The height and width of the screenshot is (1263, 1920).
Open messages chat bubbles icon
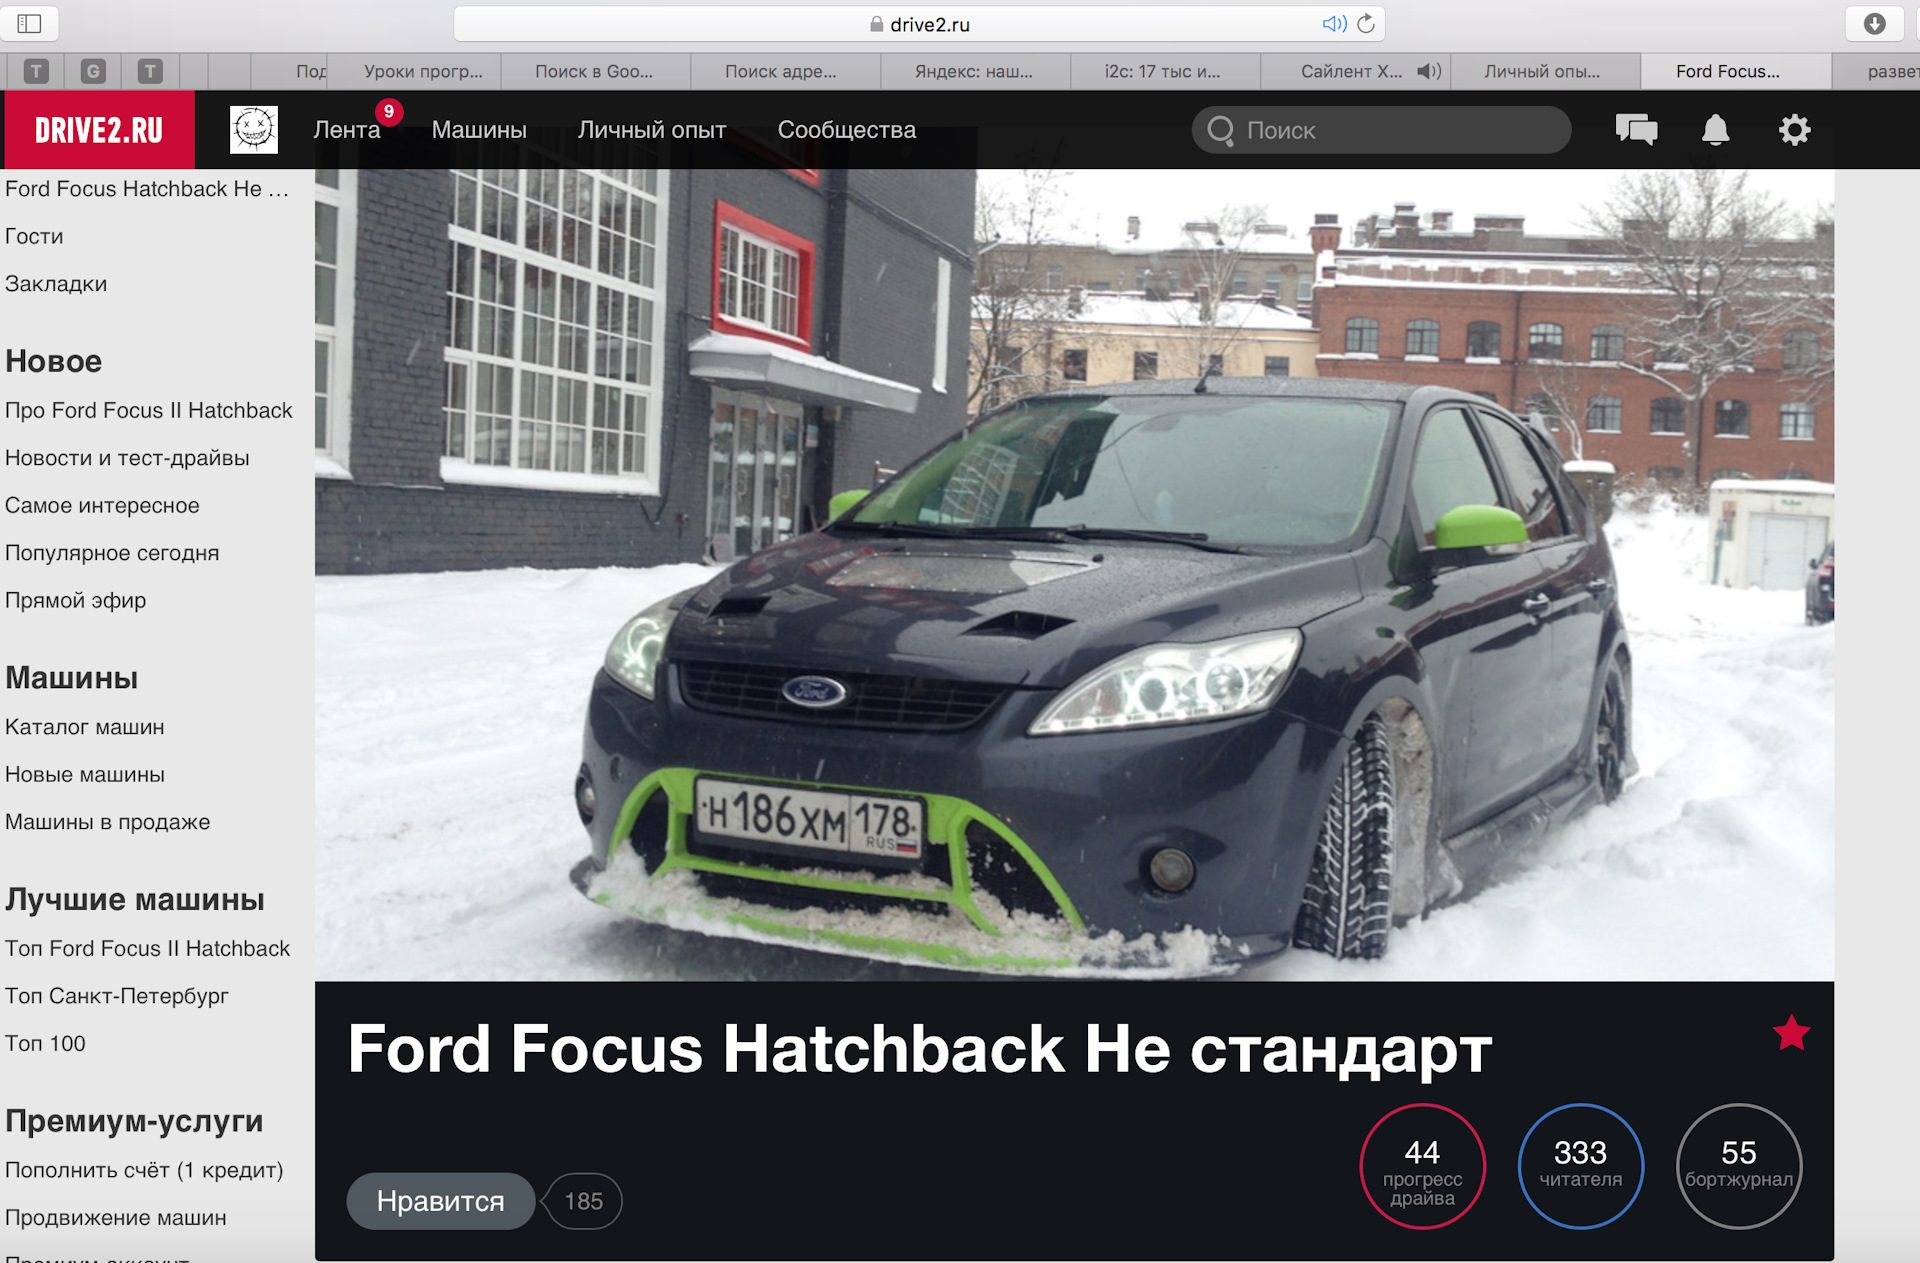tap(1636, 130)
